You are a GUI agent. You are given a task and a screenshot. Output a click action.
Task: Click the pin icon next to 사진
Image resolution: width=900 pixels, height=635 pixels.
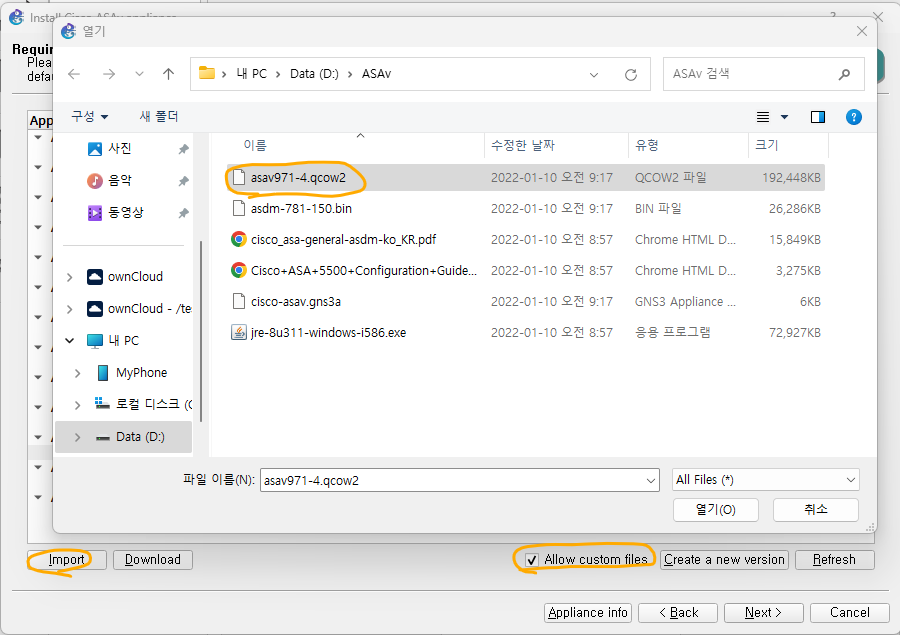(184, 149)
